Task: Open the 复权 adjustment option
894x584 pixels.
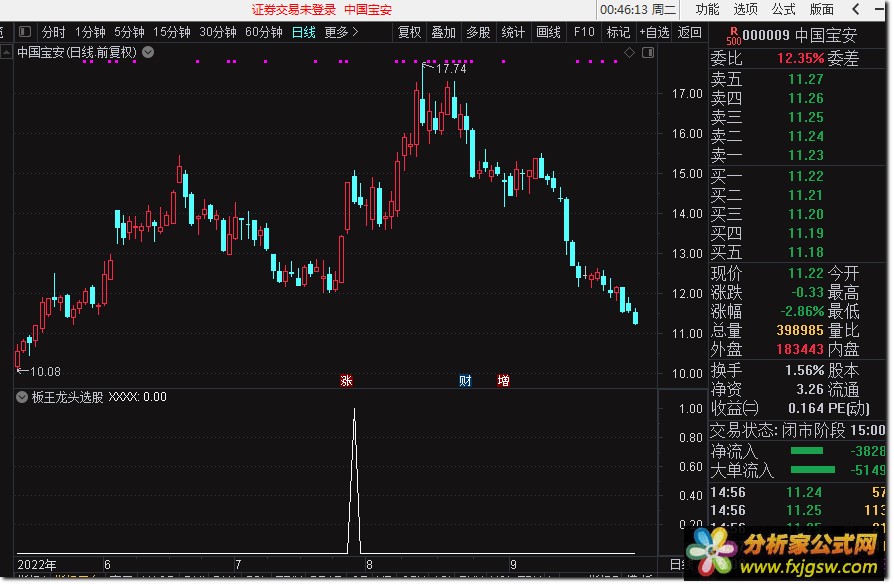Action: pyautogui.click(x=409, y=32)
